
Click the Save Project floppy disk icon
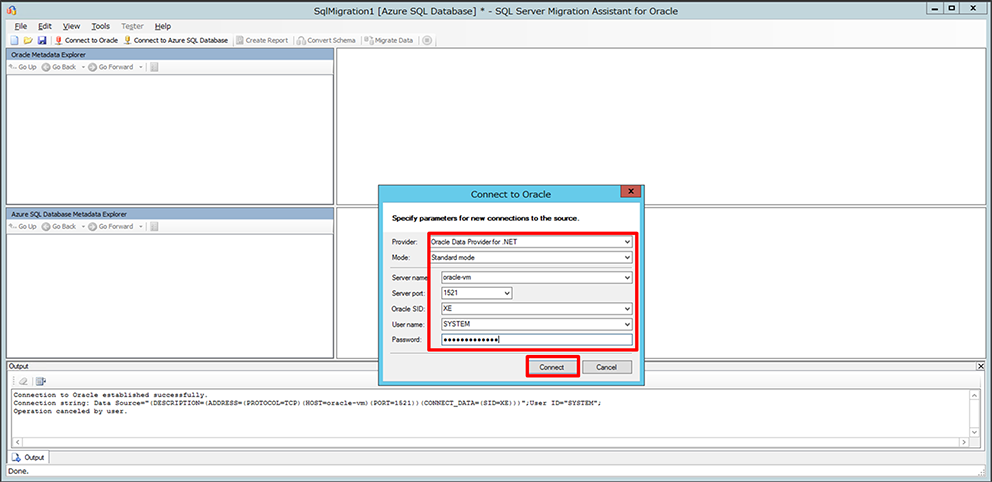pos(42,40)
